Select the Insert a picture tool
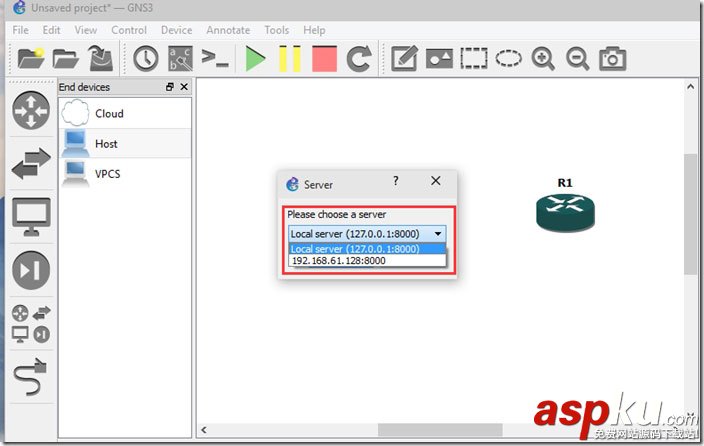 [439, 59]
